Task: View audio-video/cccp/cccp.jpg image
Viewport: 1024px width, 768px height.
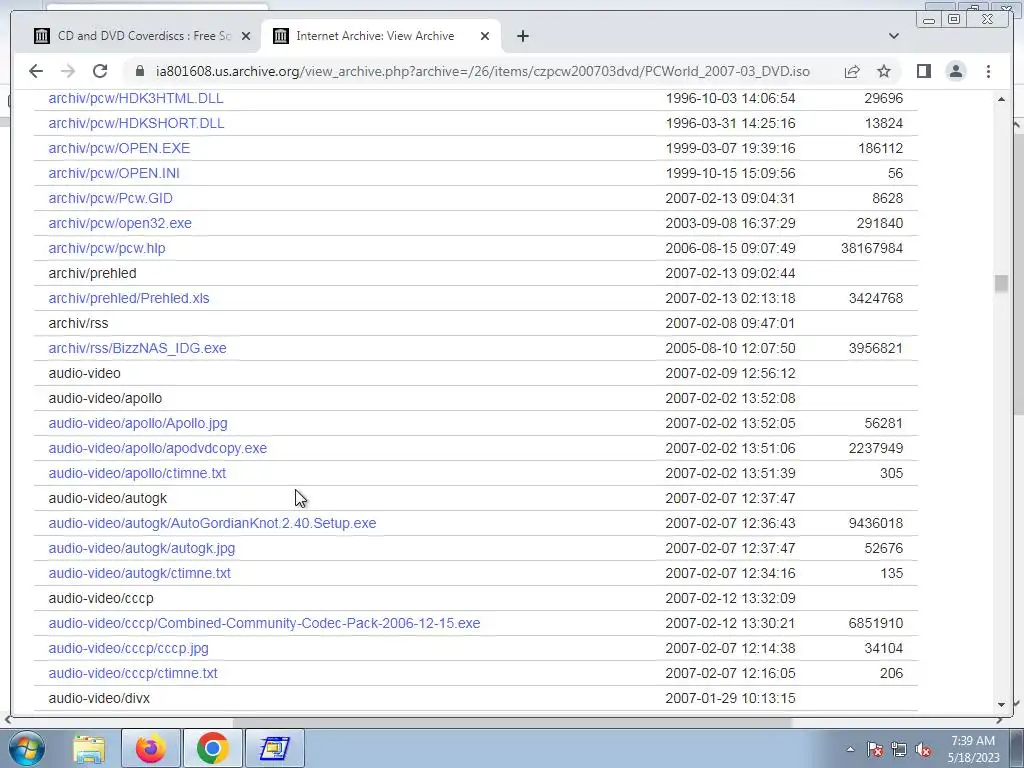Action: click(129, 648)
